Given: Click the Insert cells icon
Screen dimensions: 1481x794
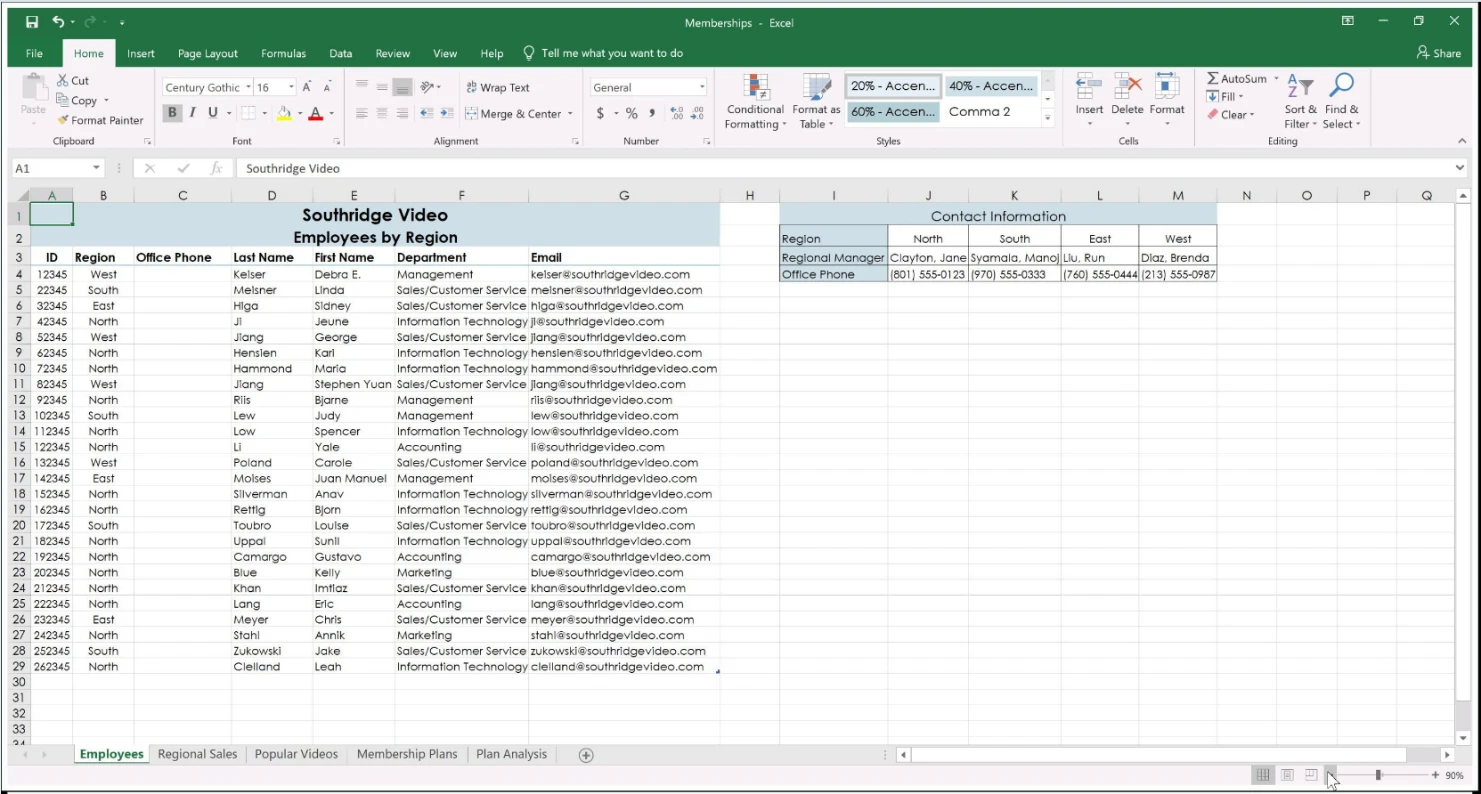Looking at the screenshot, I should [x=1089, y=87].
